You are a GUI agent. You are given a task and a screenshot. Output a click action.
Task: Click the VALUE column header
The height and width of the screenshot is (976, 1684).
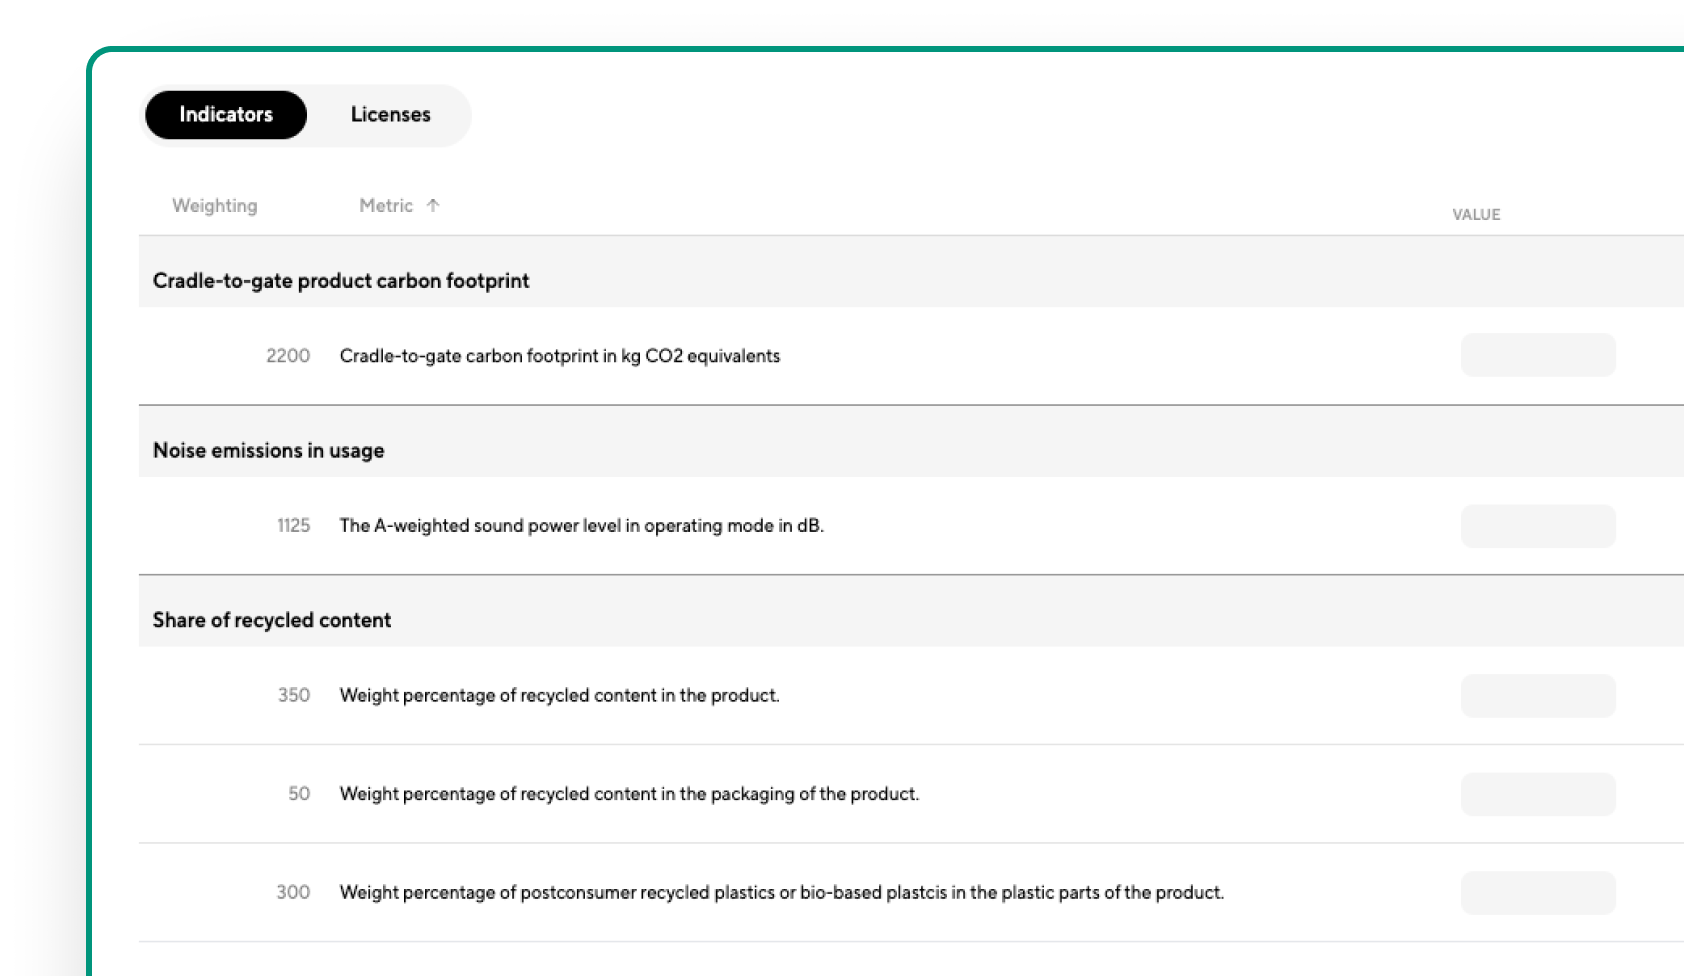coord(1476,214)
